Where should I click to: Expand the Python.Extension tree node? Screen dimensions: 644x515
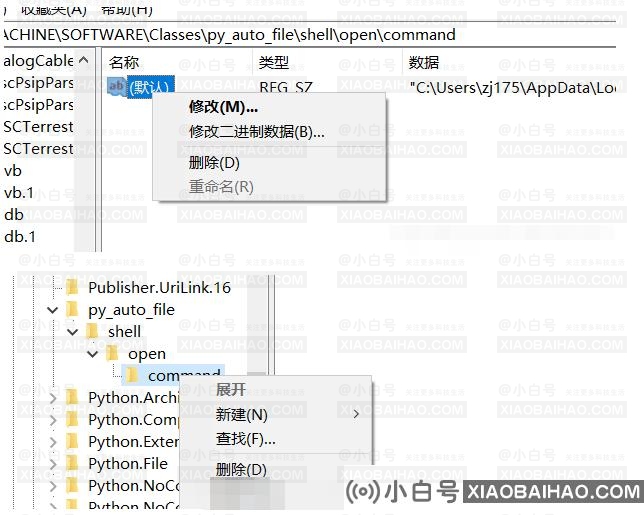point(53,442)
